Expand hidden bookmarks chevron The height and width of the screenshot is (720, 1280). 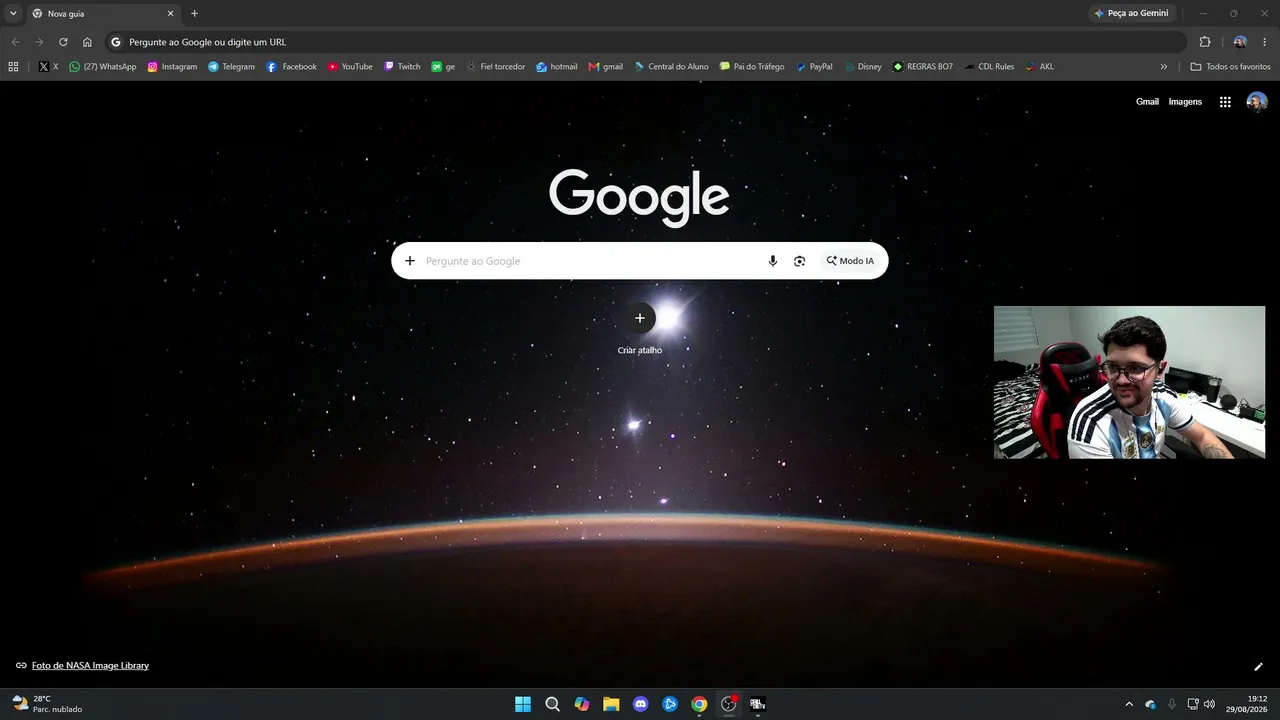1163,67
